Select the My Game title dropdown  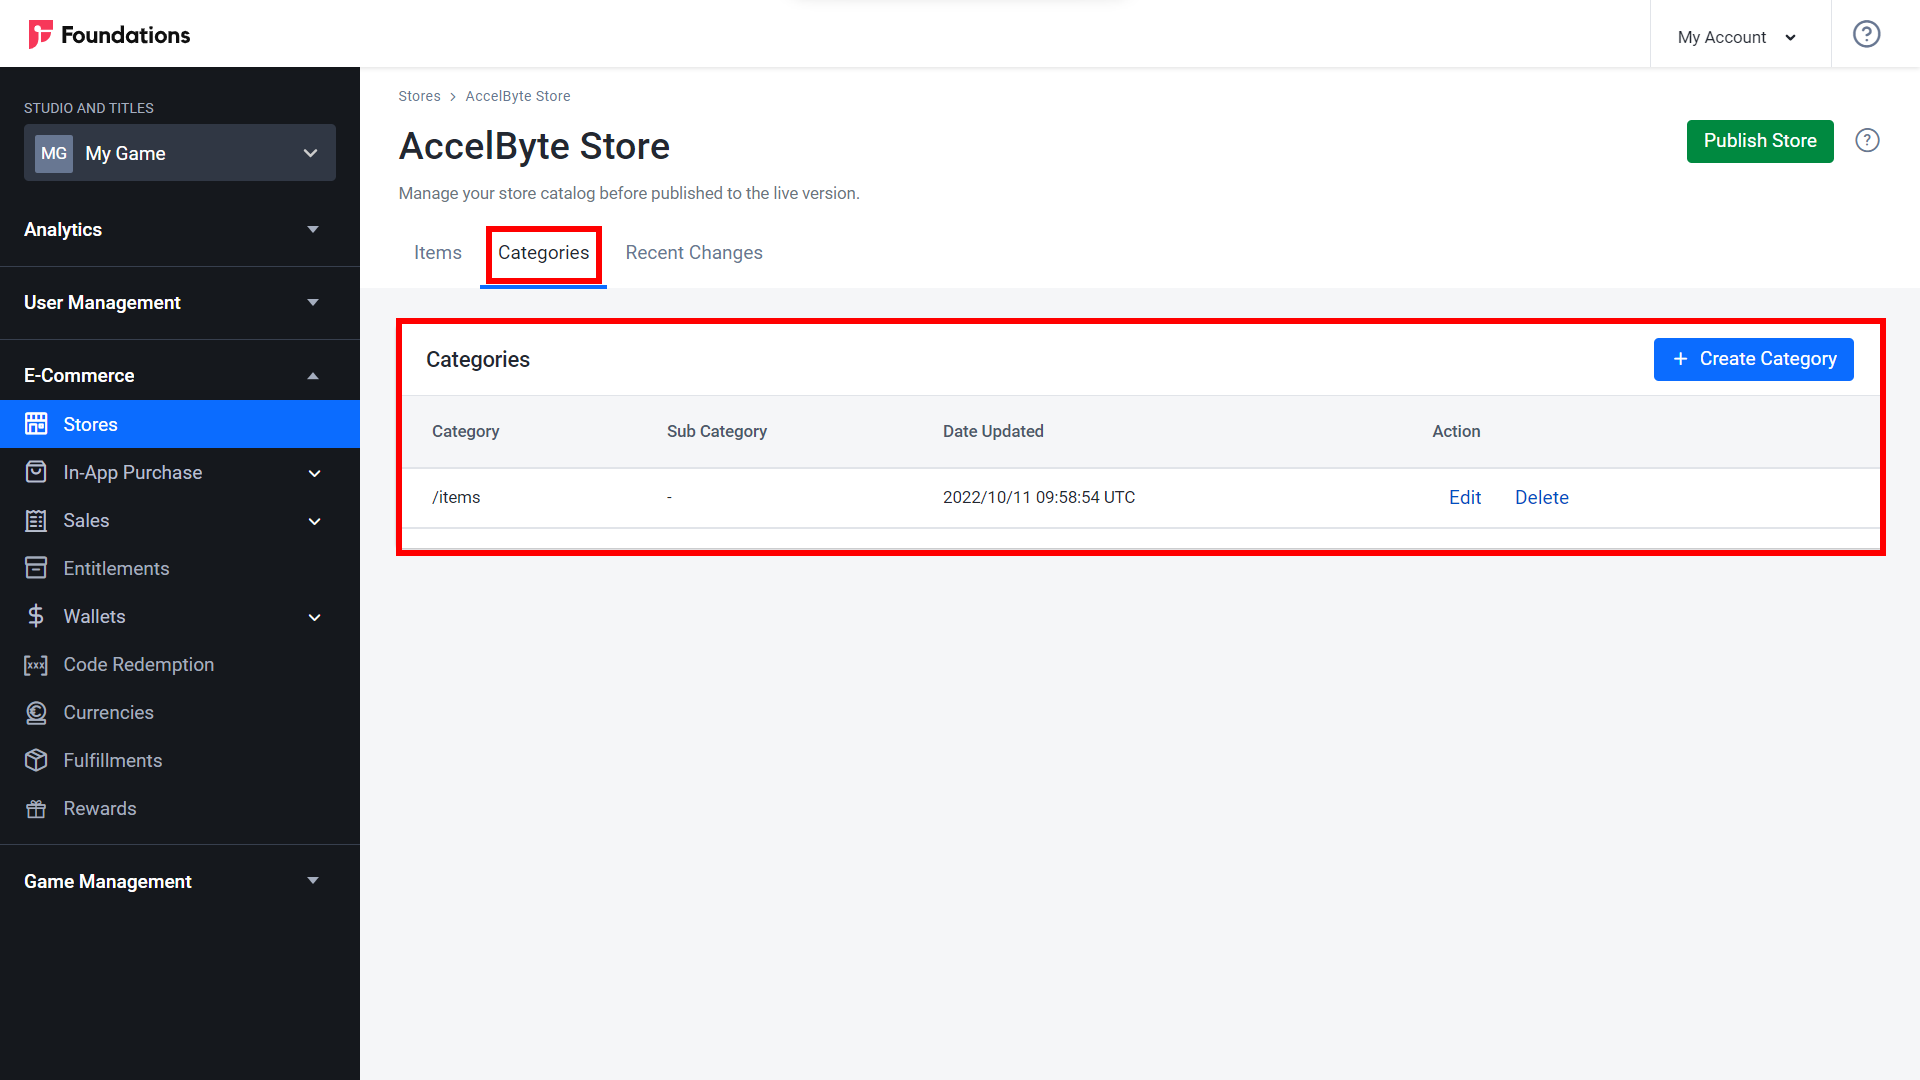[x=178, y=153]
